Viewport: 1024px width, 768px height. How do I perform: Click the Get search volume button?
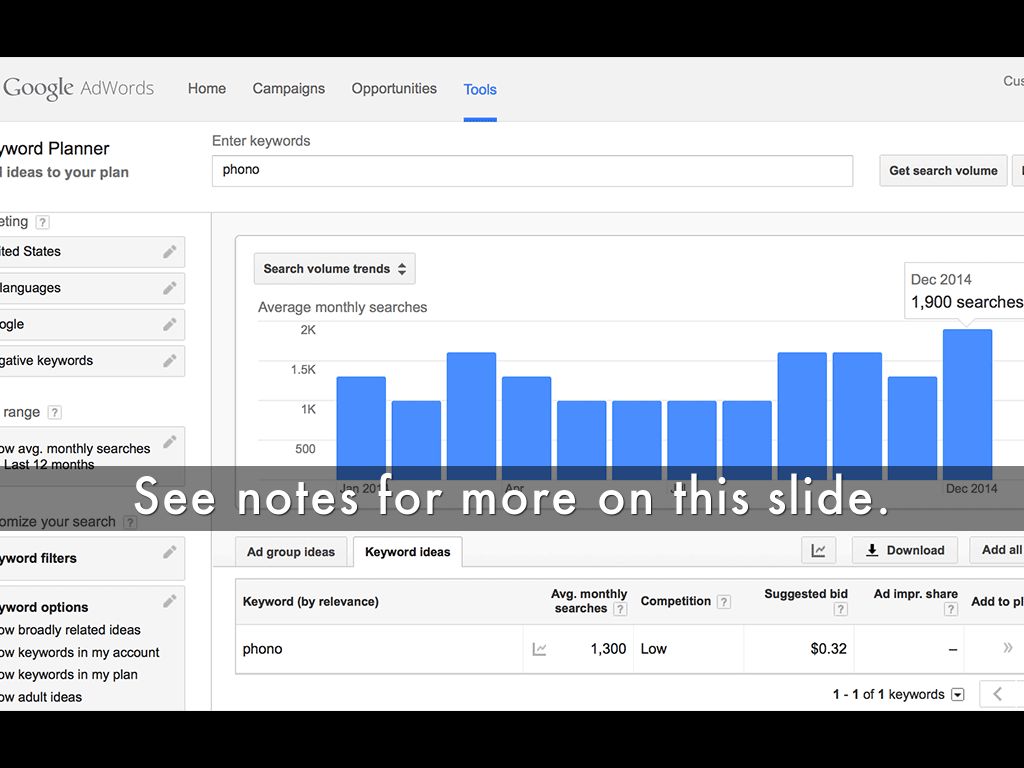coord(942,171)
